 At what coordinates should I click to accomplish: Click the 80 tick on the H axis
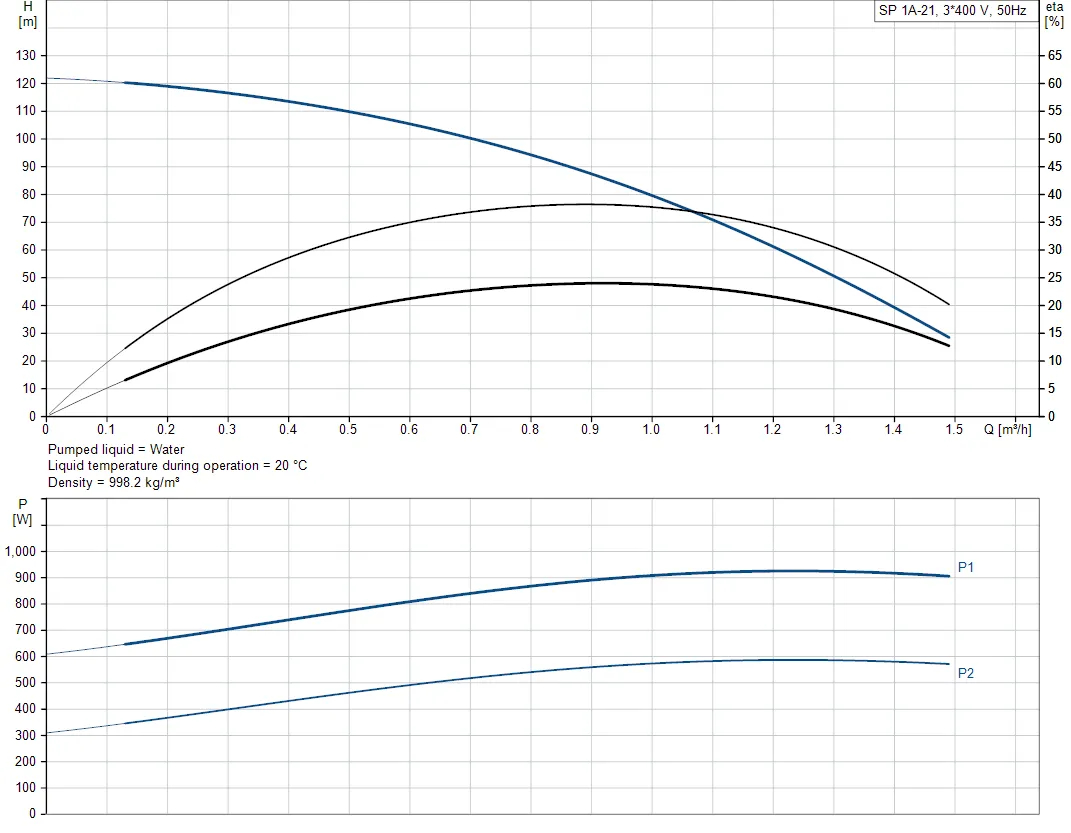click(29, 195)
